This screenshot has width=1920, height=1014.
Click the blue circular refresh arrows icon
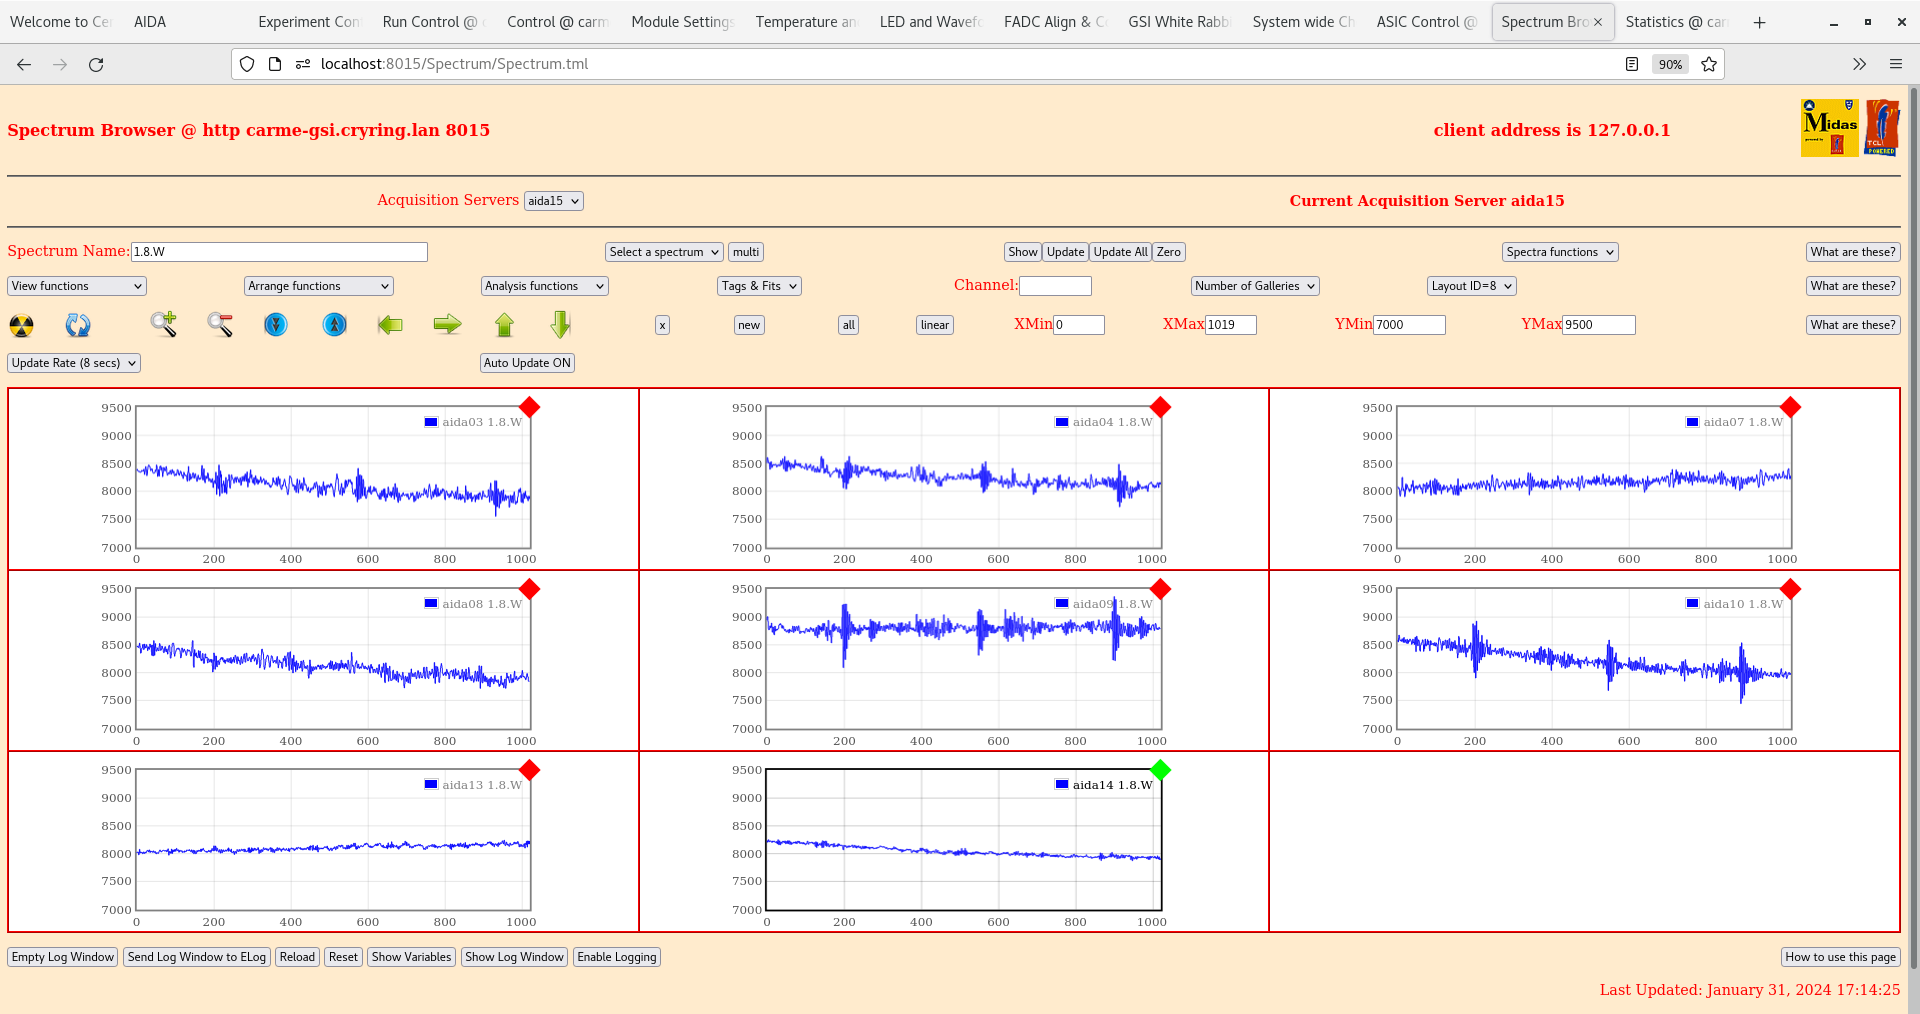78,325
